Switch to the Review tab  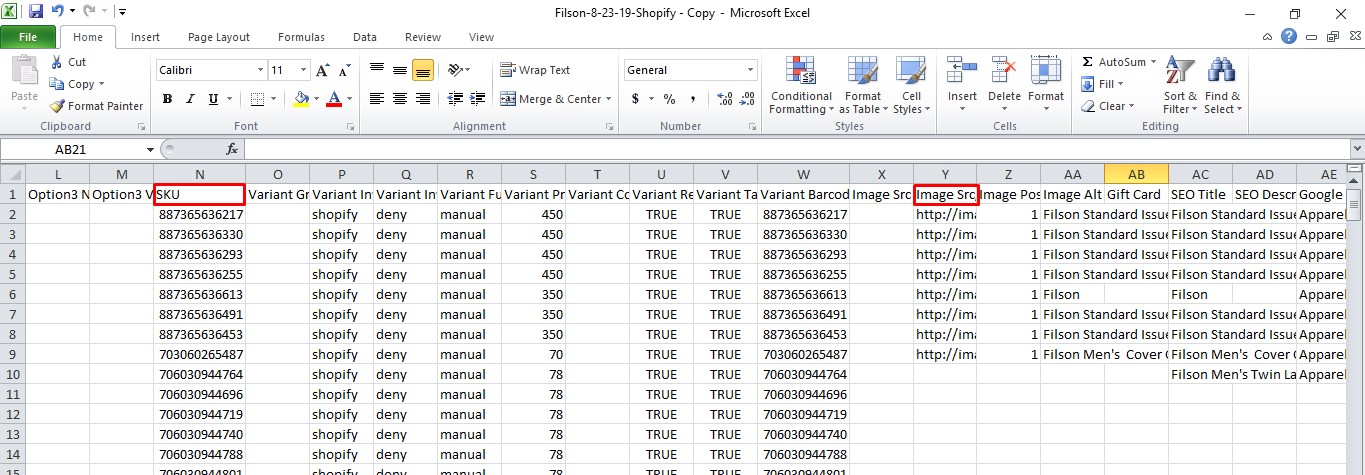[x=423, y=37]
